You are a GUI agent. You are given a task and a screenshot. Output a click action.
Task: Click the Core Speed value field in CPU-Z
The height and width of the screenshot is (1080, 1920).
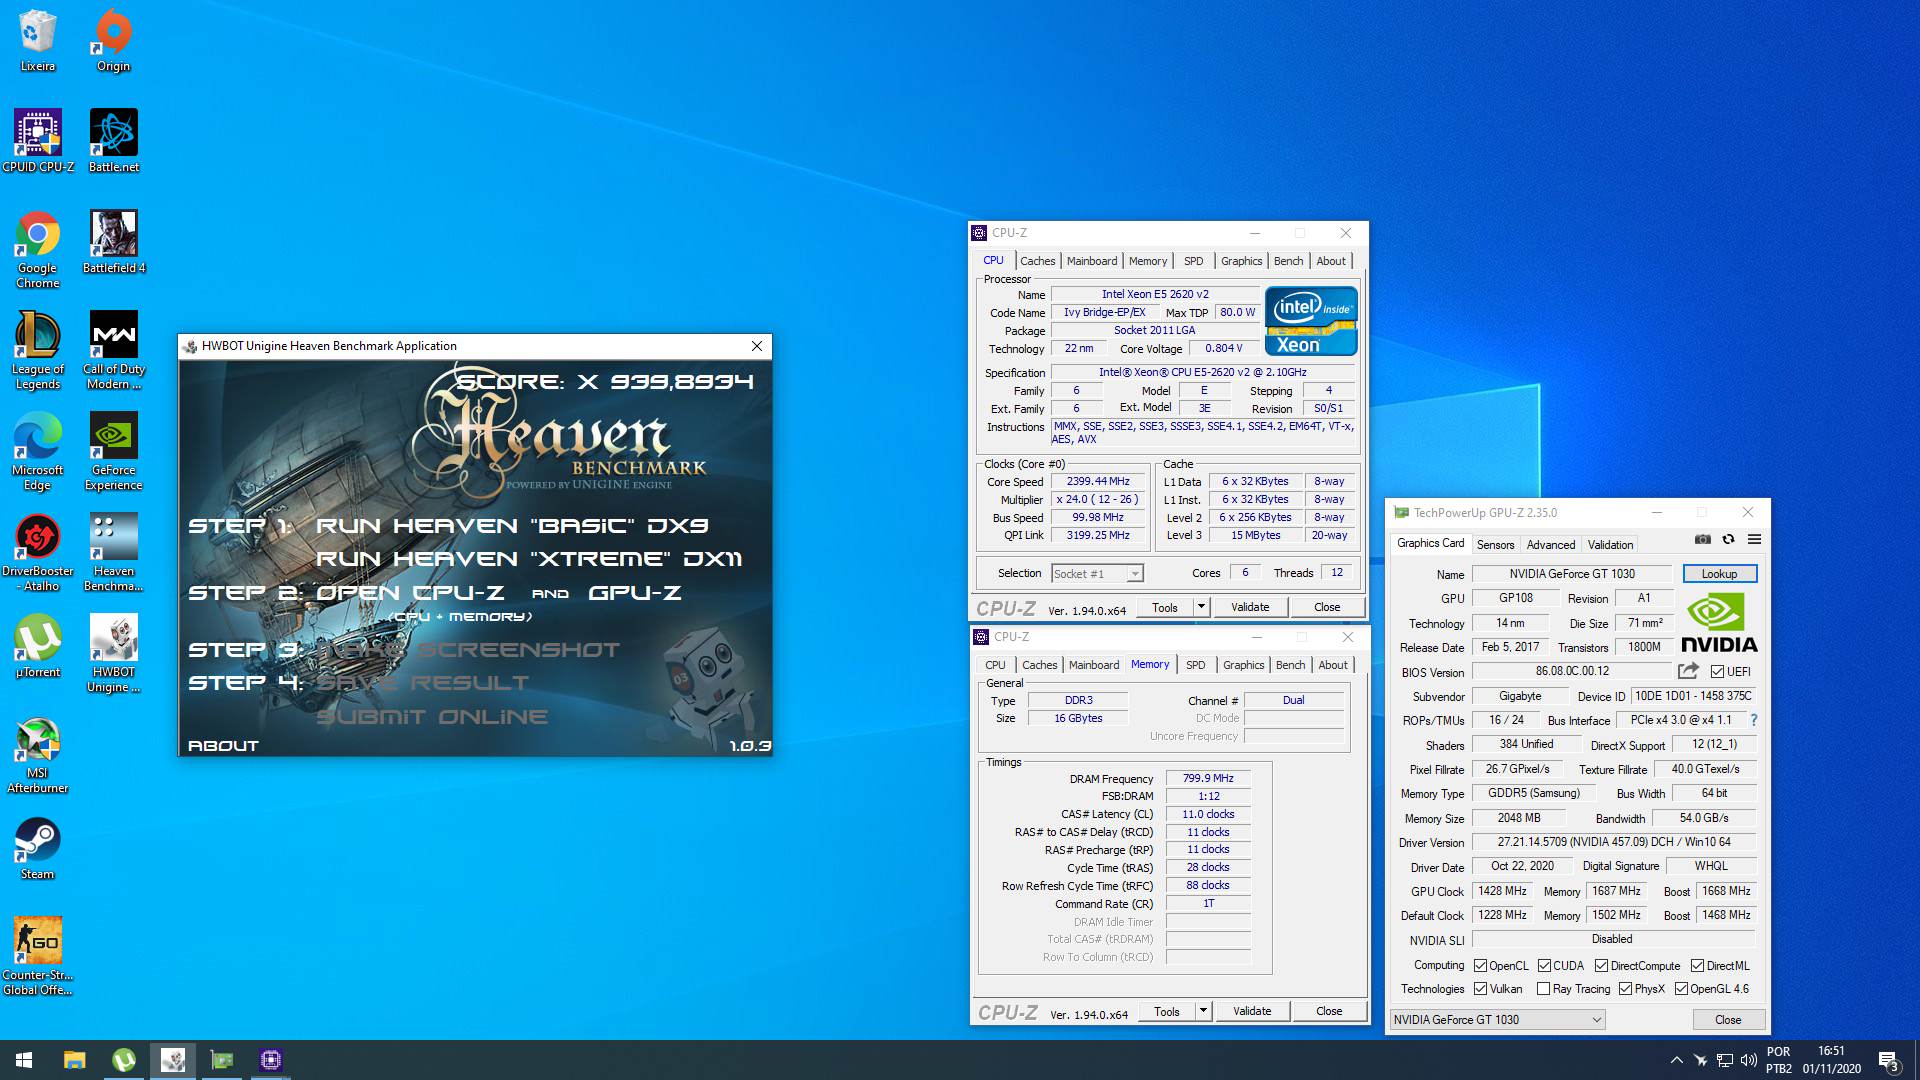pyautogui.click(x=1097, y=482)
